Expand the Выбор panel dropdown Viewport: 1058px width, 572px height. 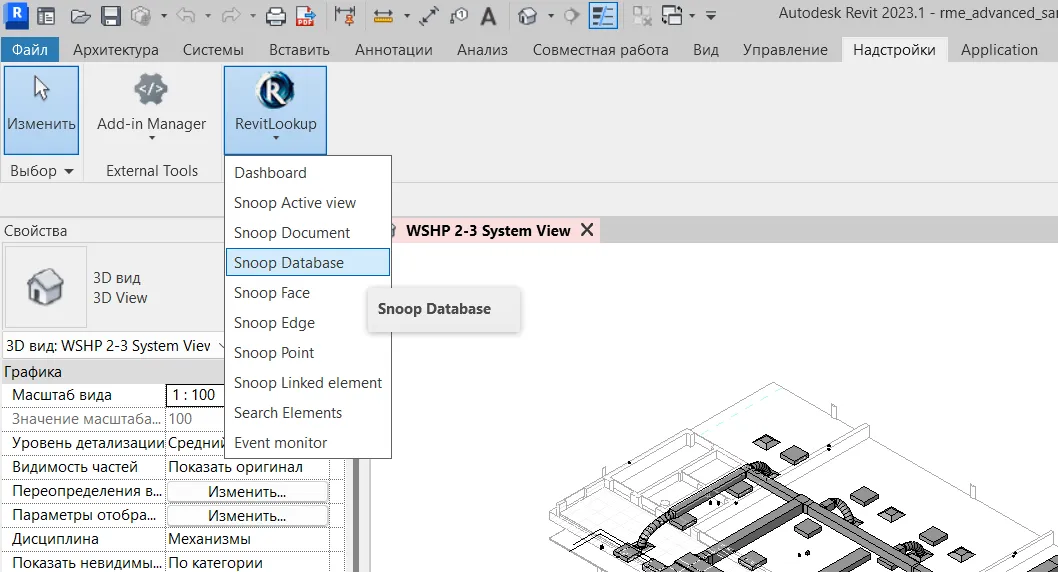coord(41,171)
